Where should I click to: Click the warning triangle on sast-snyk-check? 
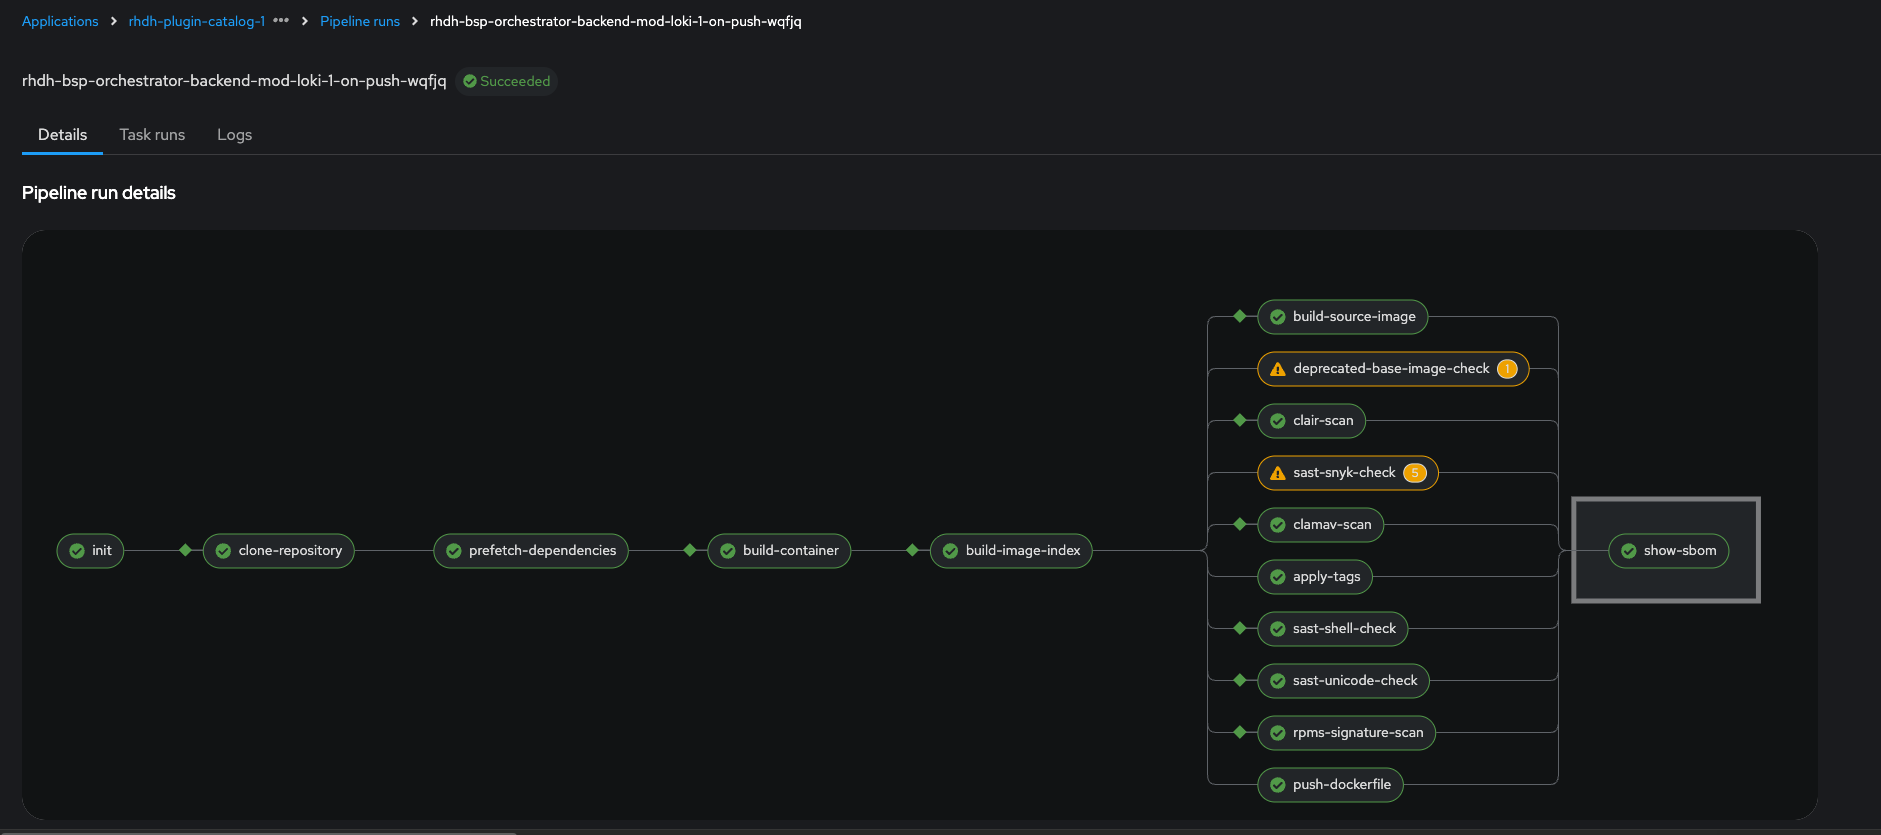pyautogui.click(x=1277, y=473)
